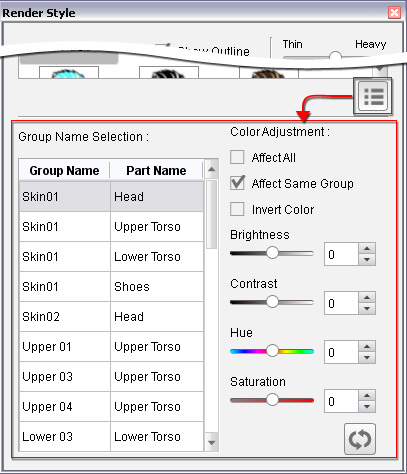
Task: Decrease Contrast with the down stepper arrow
Action: pyautogui.click(x=367, y=309)
